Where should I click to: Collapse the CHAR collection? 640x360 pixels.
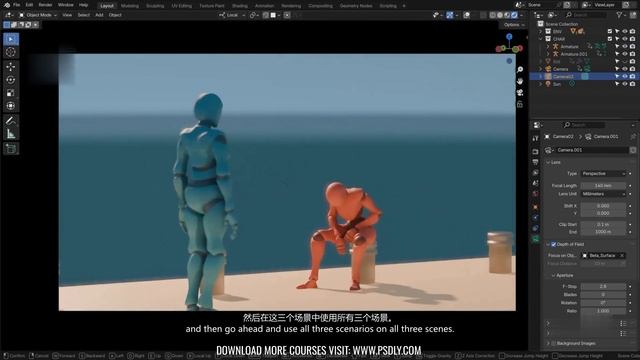(x=541, y=39)
